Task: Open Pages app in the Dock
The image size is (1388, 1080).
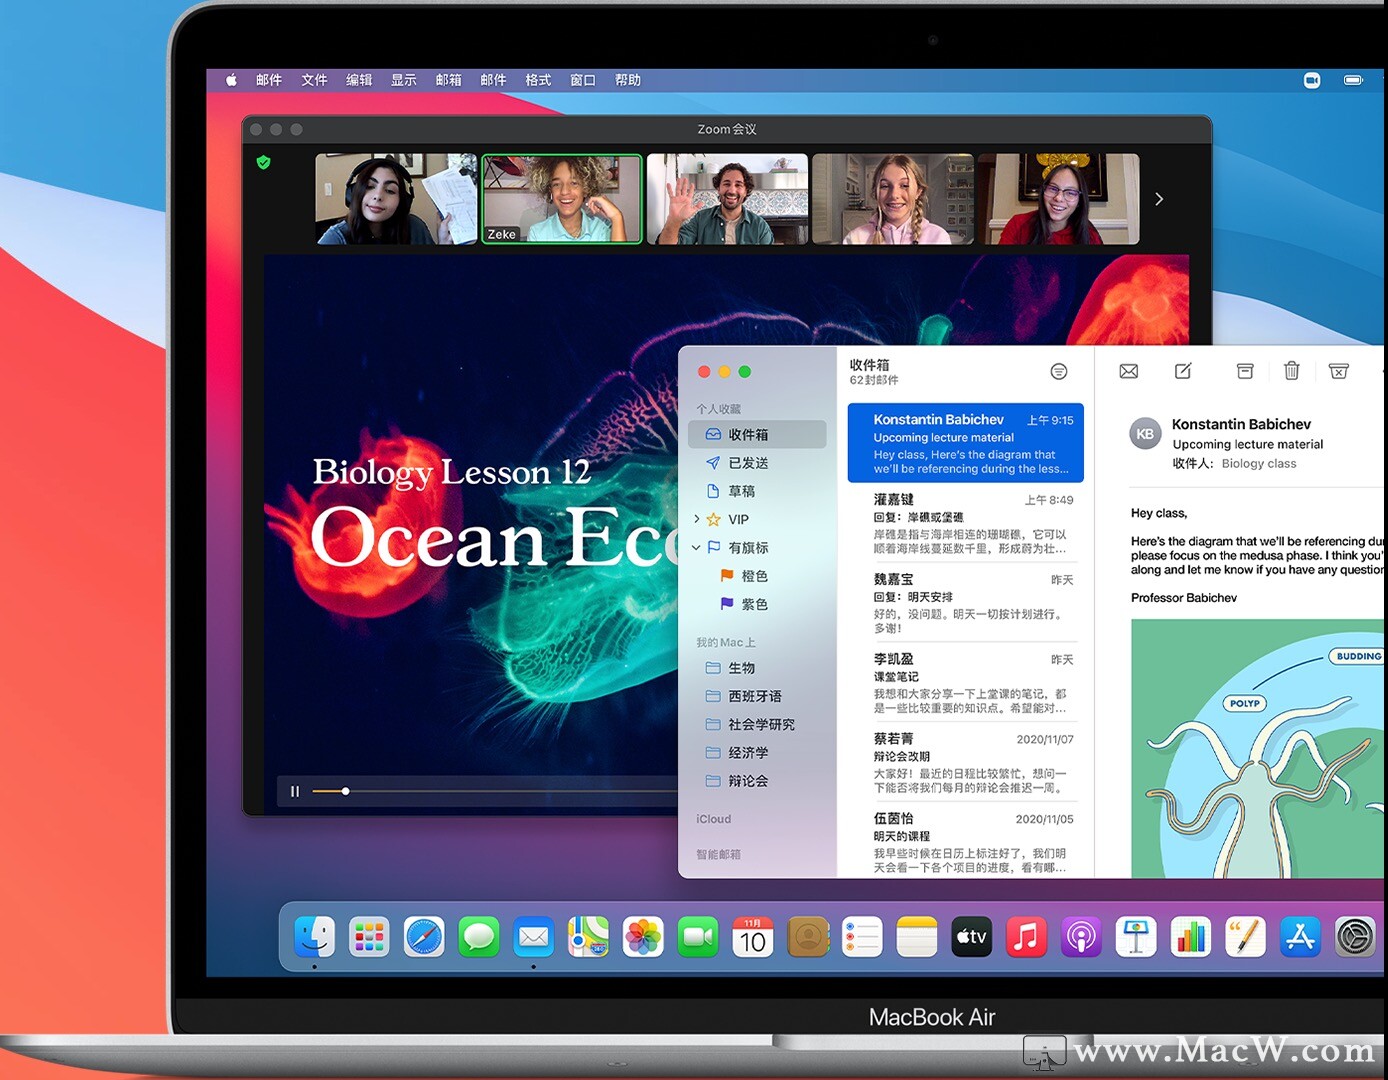Action: tap(1245, 937)
